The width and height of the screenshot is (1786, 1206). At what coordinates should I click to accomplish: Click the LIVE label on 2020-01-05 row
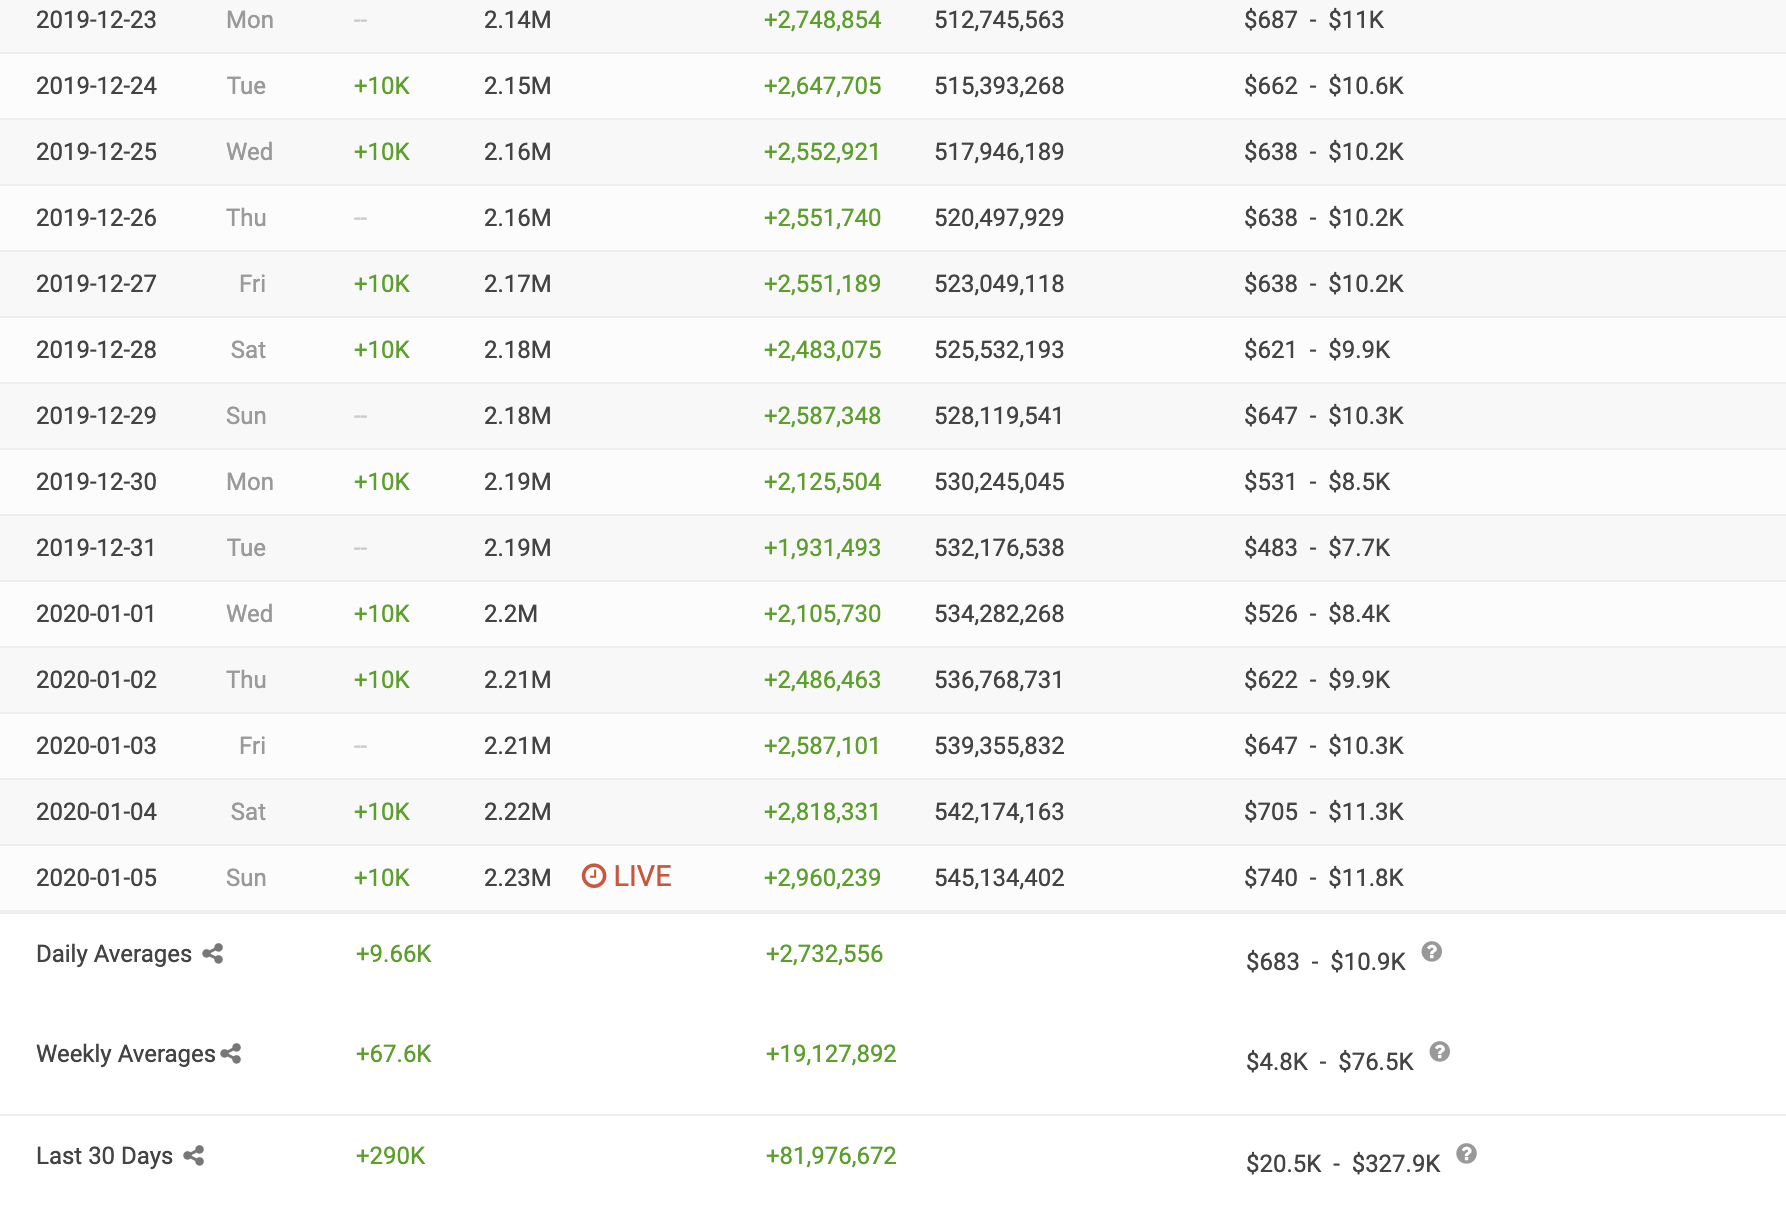pyautogui.click(x=642, y=877)
